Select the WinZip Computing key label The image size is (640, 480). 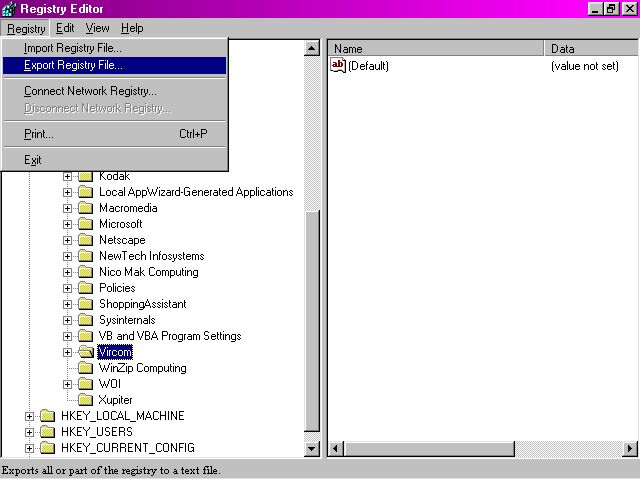pyautogui.click(x=142, y=368)
